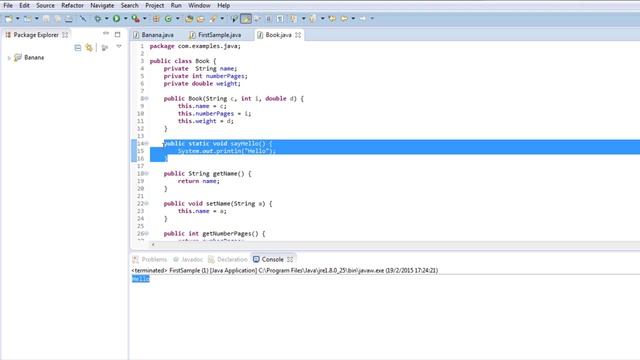Click the terminated FirstSample console status line
640x360 pixels.
pyautogui.click(x=284, y=271)
